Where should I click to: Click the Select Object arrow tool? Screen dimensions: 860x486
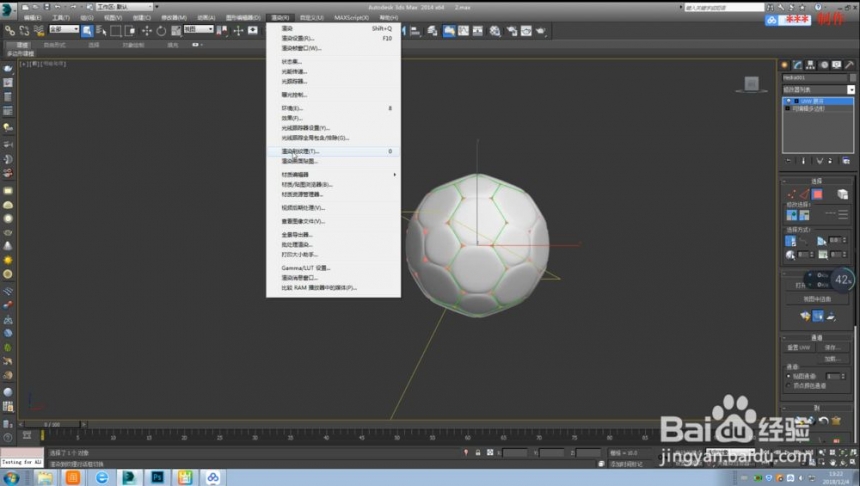pos(87,31)
